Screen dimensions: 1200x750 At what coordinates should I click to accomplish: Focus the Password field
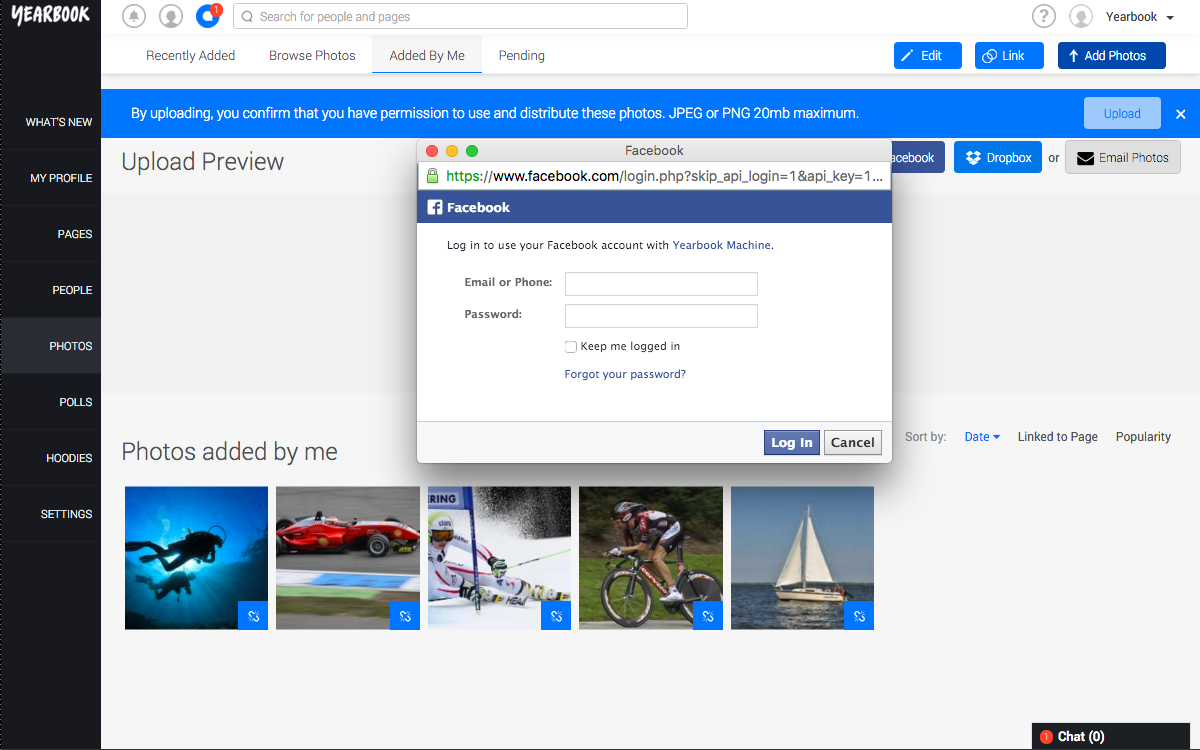coord(661,316)
